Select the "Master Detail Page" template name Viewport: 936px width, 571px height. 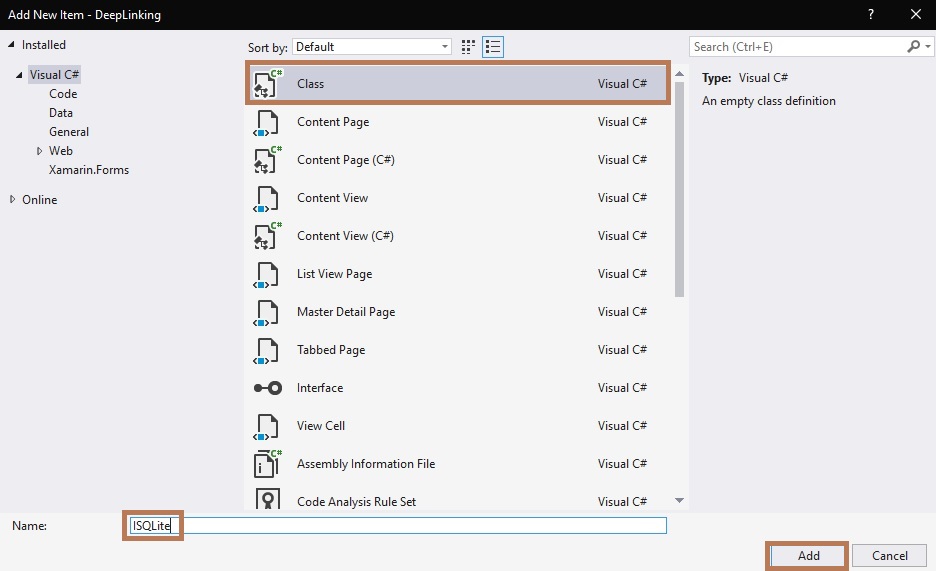pos(346,312)
